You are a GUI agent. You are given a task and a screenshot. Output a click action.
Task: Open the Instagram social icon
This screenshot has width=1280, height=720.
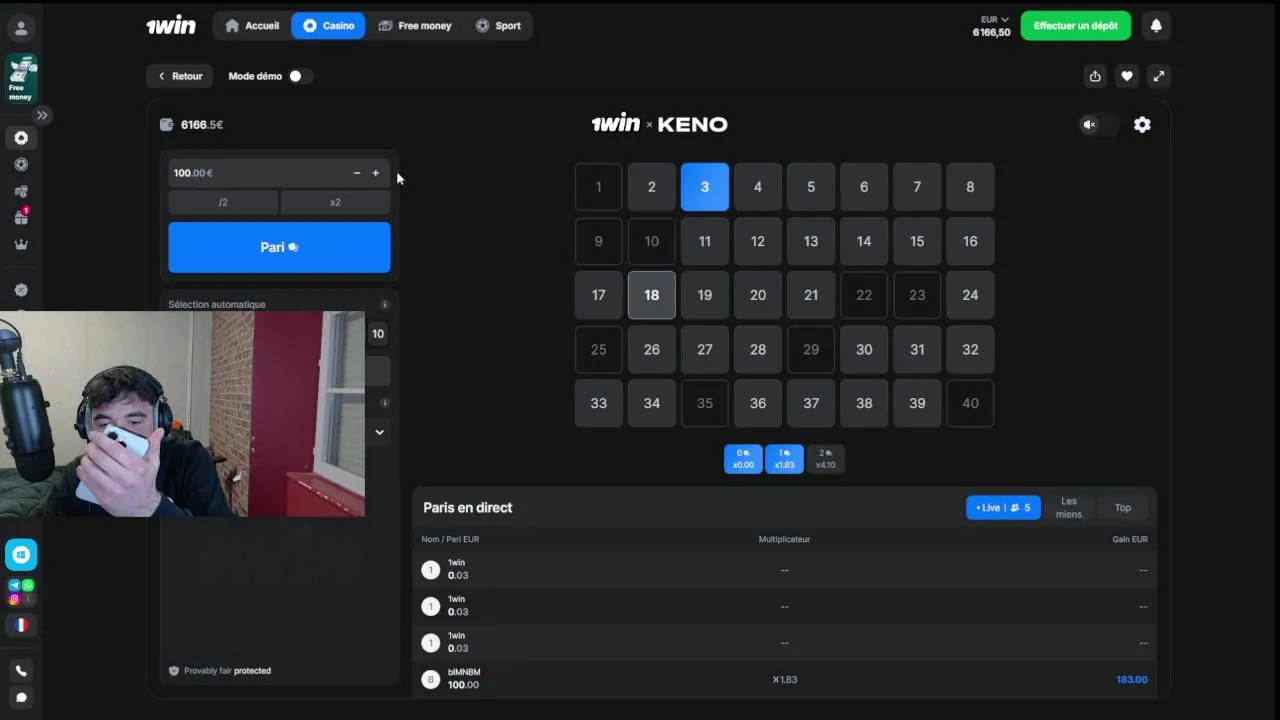click(x=14, y=599)
